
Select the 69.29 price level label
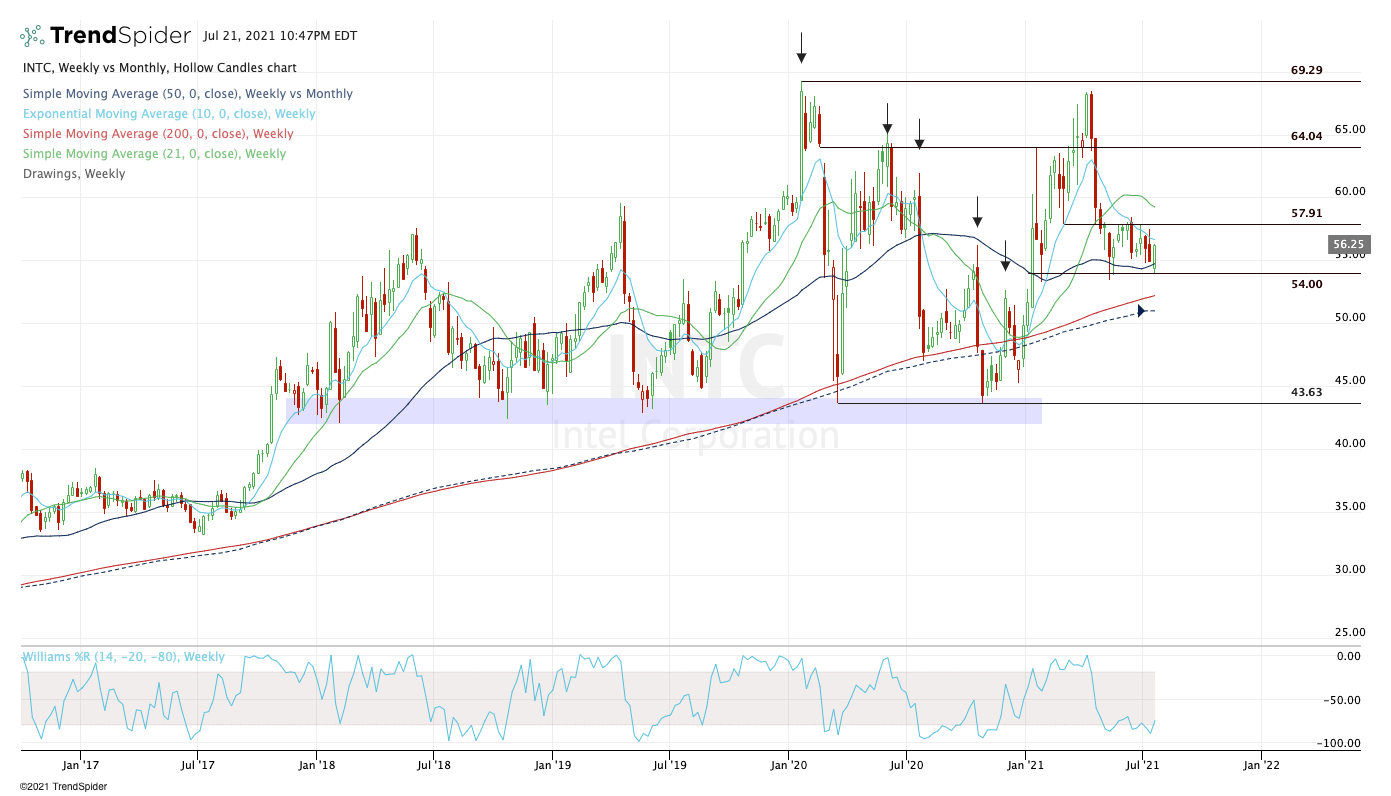point(1306,71)
